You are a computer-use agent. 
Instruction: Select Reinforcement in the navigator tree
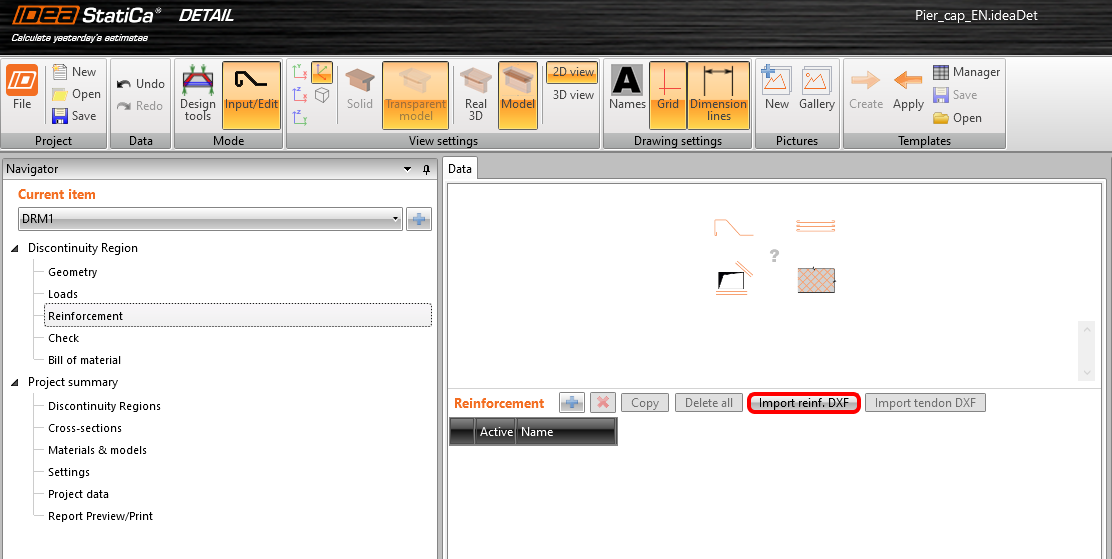coord(238,316)
